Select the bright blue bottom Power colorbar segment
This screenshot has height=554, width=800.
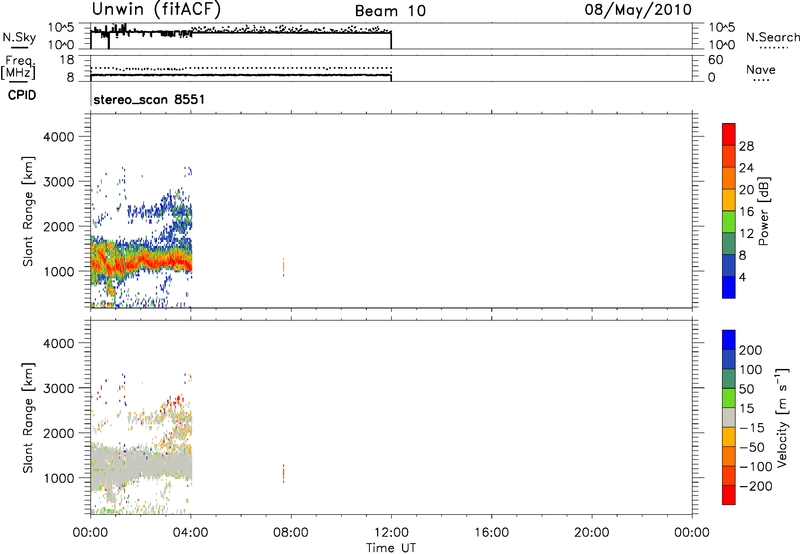coord(729,287)
